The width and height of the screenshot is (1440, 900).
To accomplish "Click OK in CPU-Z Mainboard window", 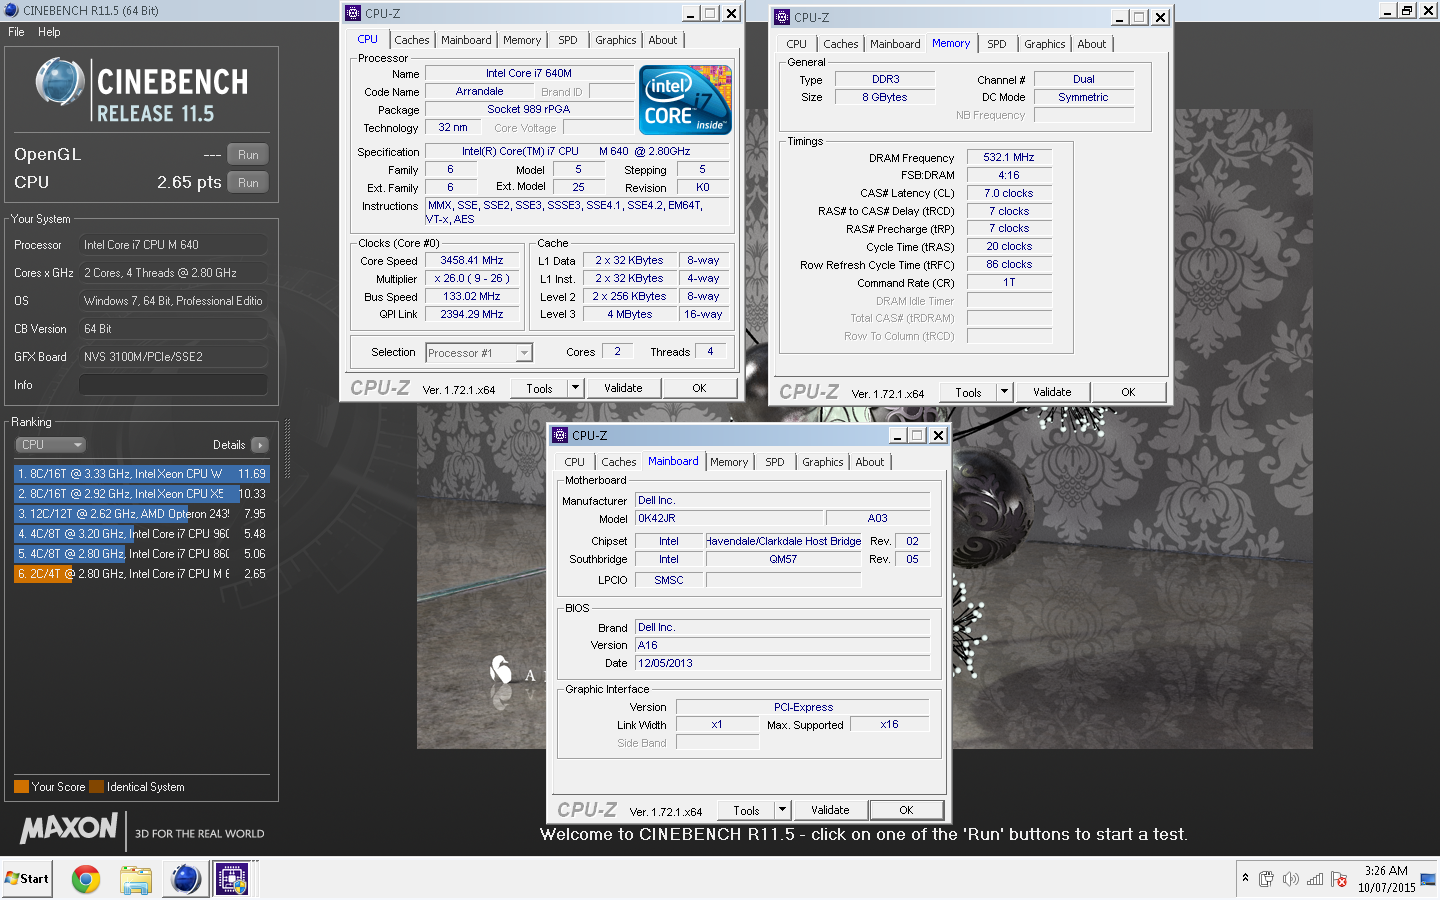I will point(906,810).
